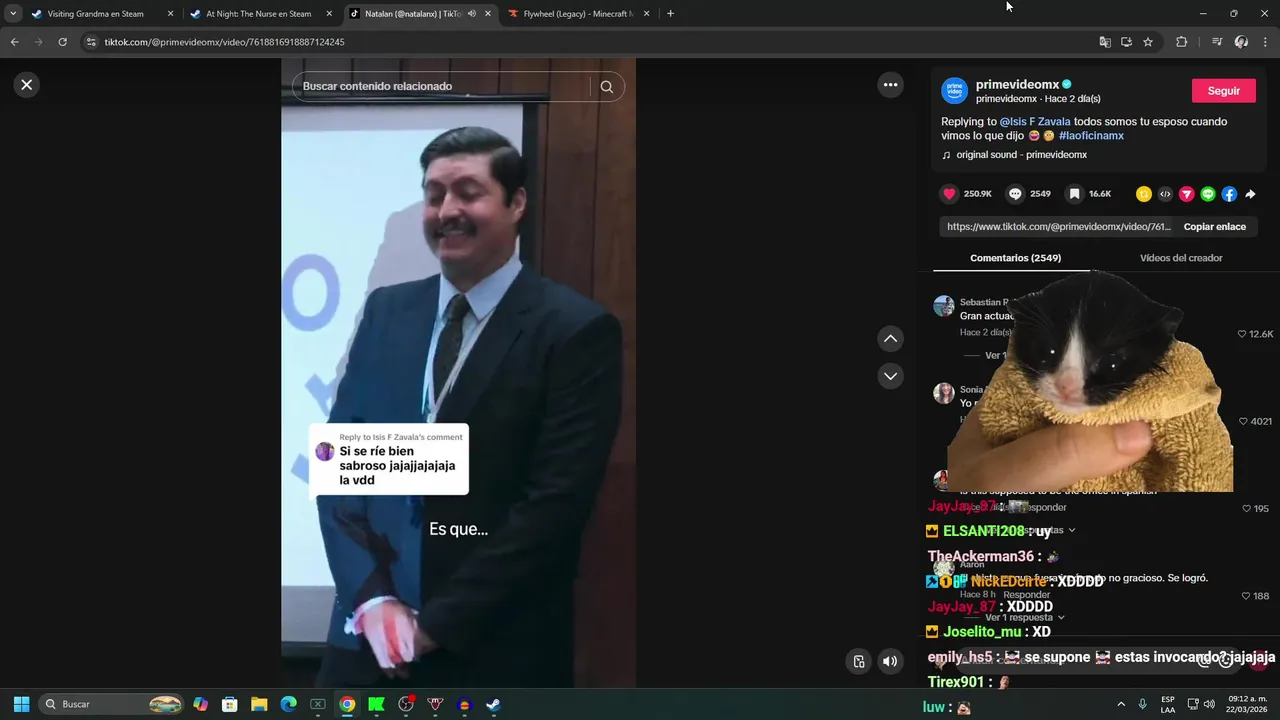
Task: Open OBS Studio from the taskbar
Action: pyautogui.click(x=406, y=704)
